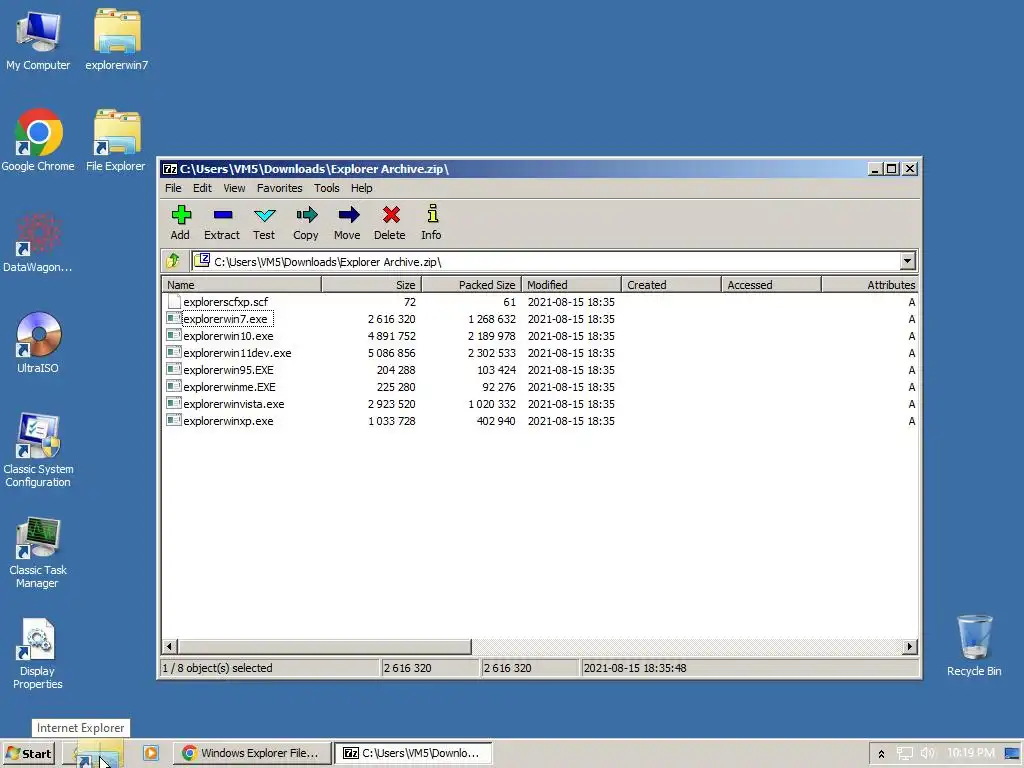Sort by Name column header
This screenshot has height=768, width=1024.
242,285
